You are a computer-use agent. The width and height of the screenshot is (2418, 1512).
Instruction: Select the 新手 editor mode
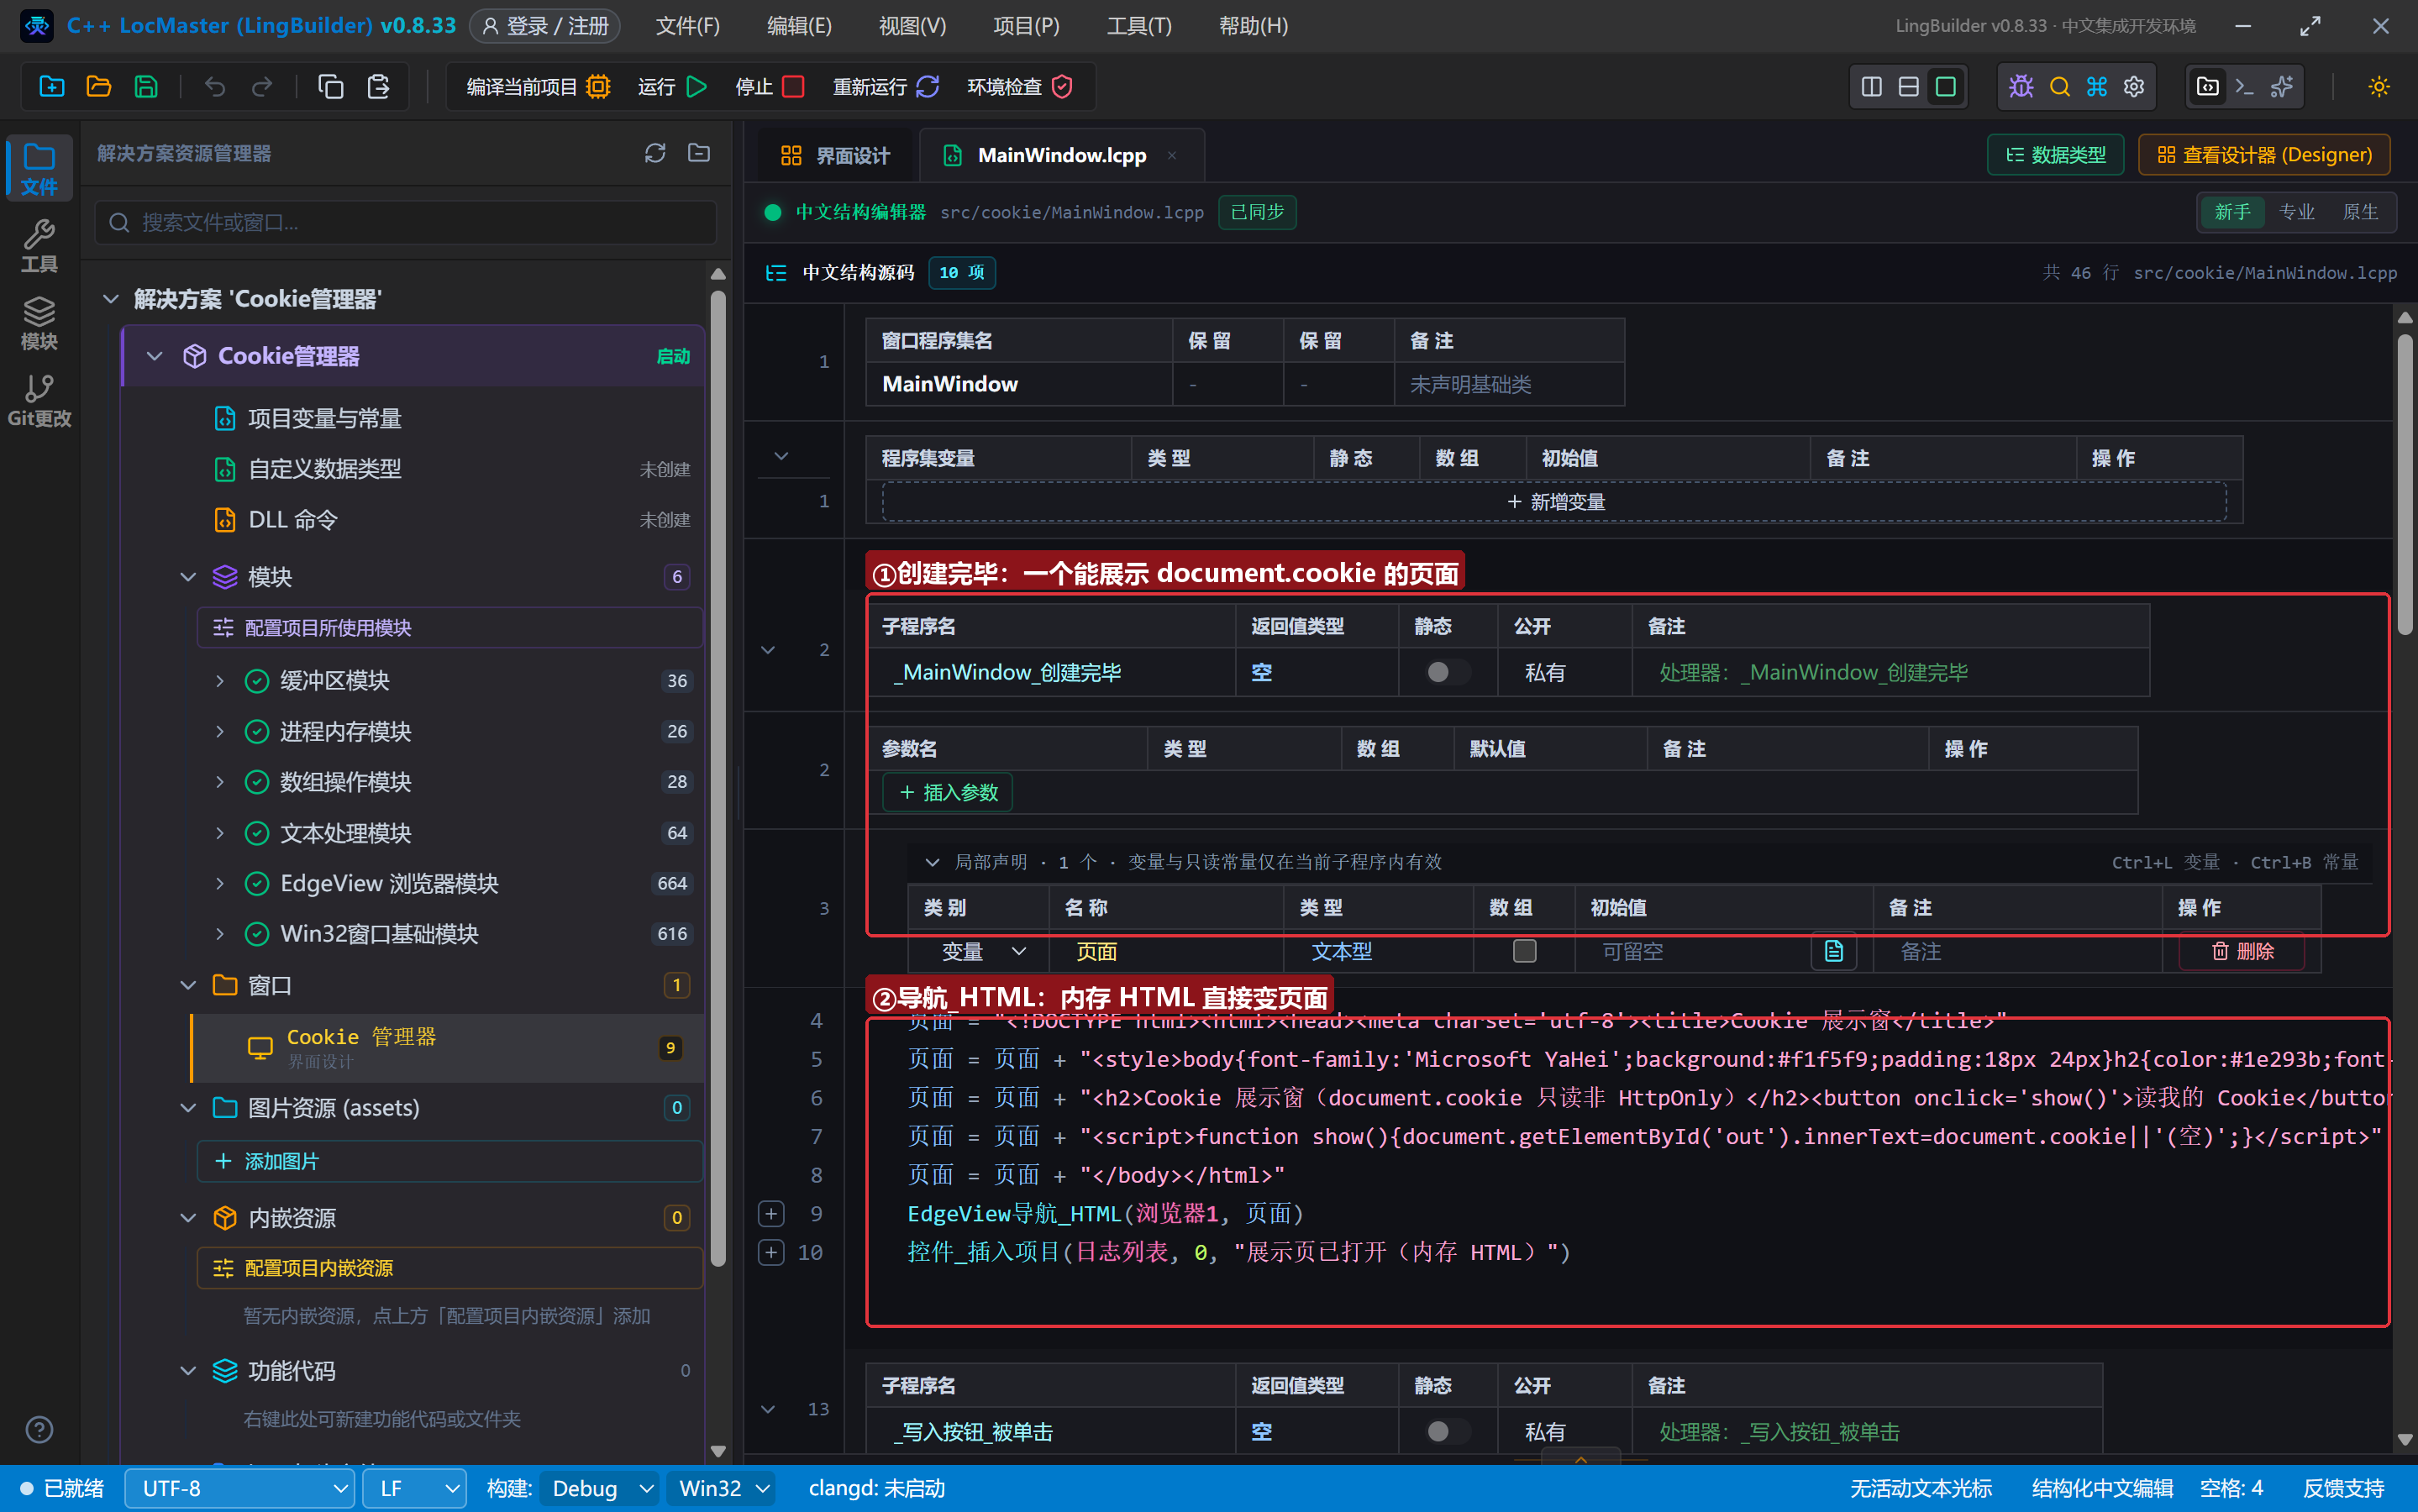[x=2232, y=212]
